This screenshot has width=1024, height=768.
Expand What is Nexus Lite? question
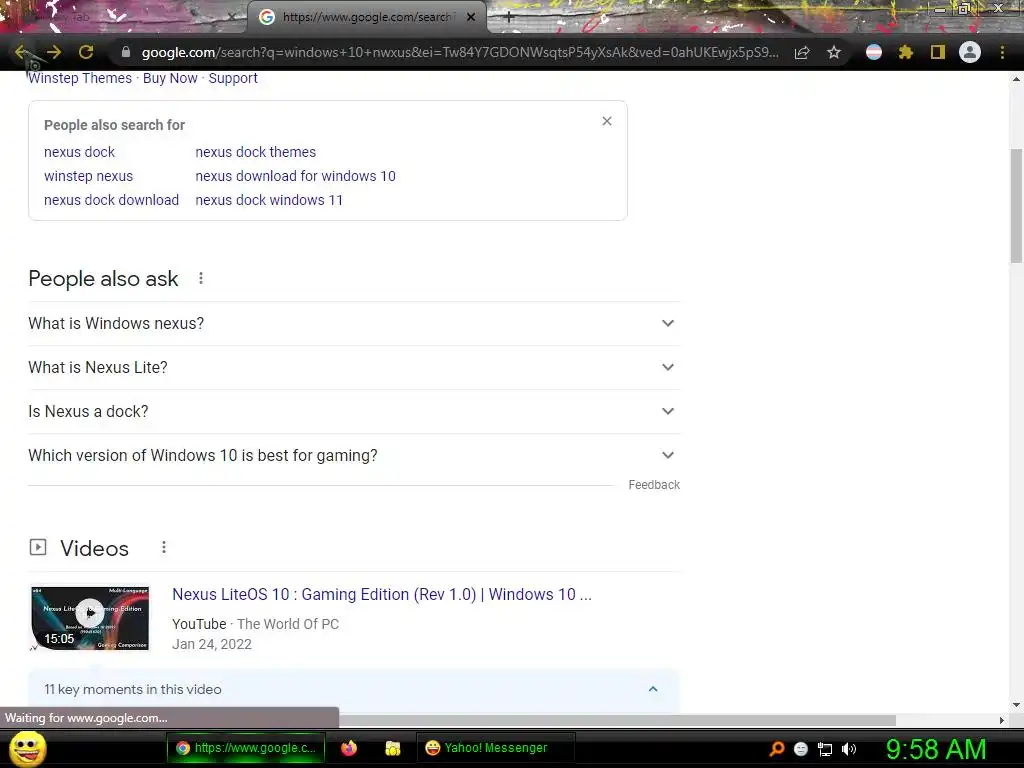354,368
